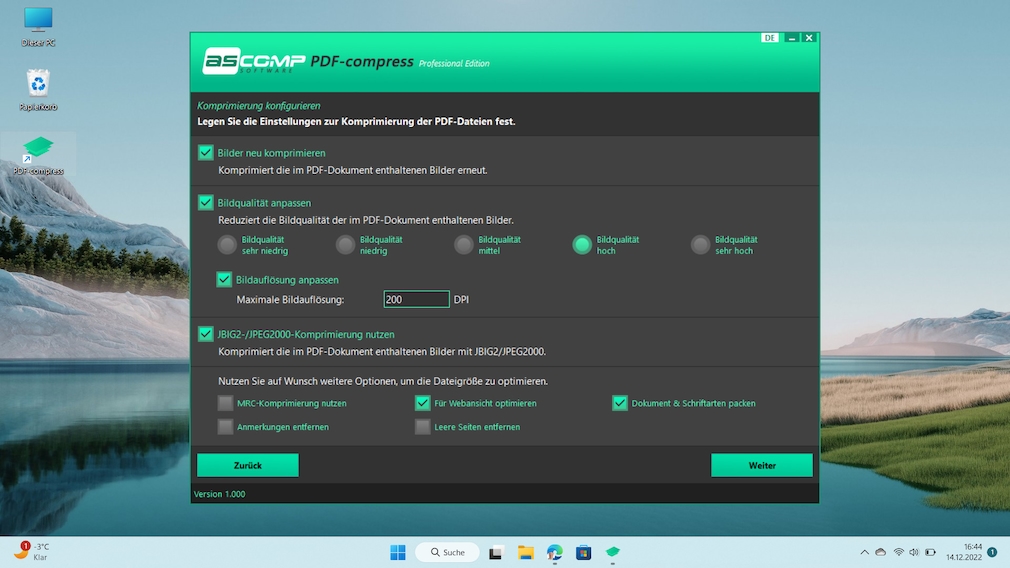Disable 'Für Webansicht optimieren' checkbox
1010x568 pixels.
[x=422, y=403]
